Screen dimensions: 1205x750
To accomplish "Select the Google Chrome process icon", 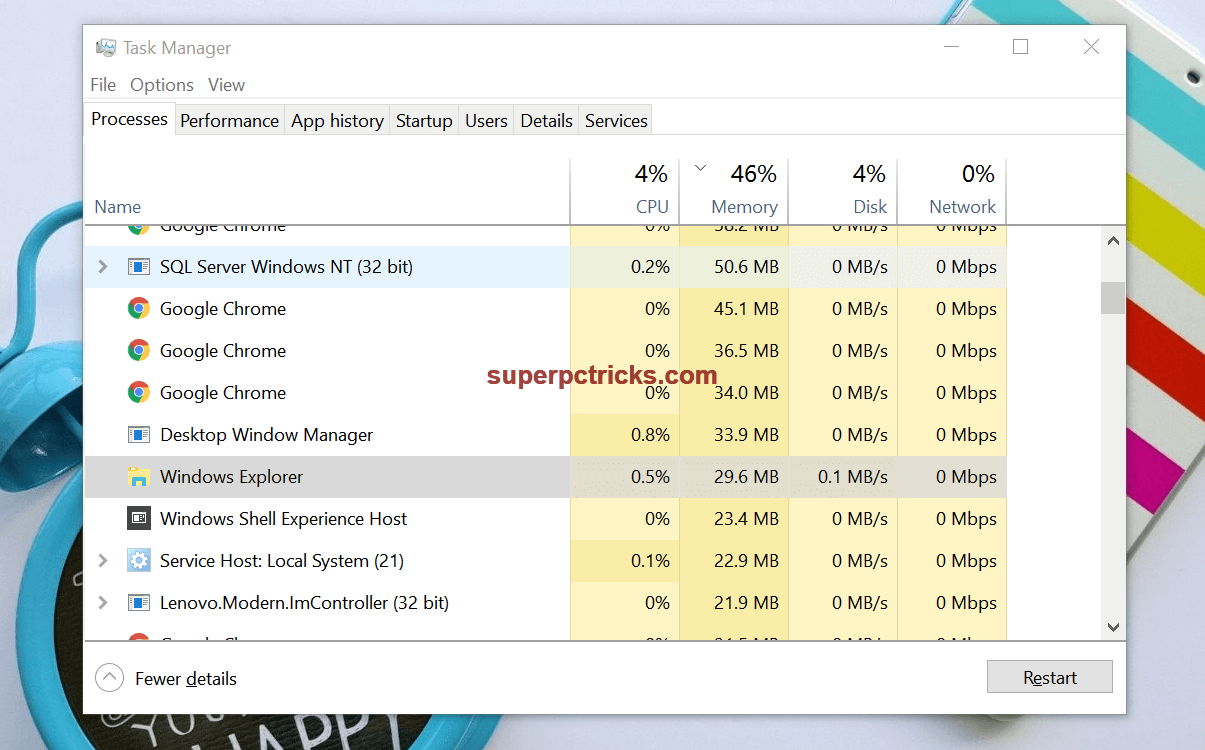I will pyautogui.click(x=138, y=308).
